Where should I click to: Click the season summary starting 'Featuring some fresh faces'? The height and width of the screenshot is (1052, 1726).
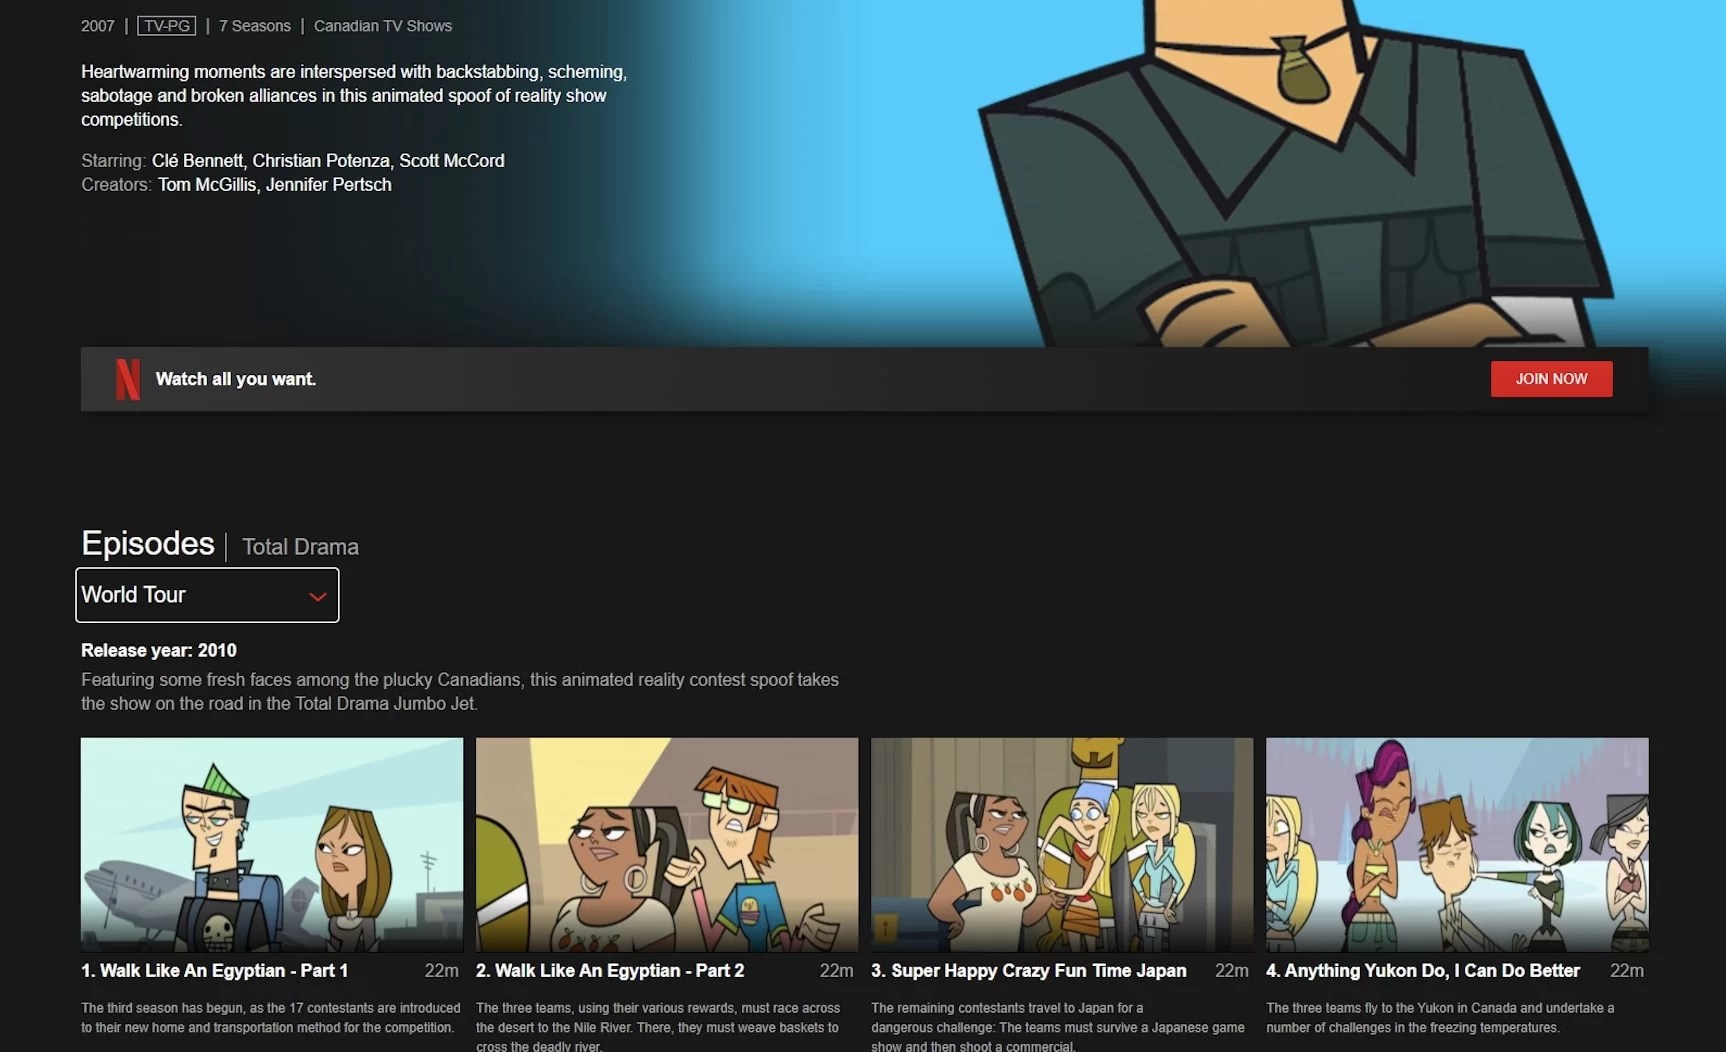[x=460, y=692]
